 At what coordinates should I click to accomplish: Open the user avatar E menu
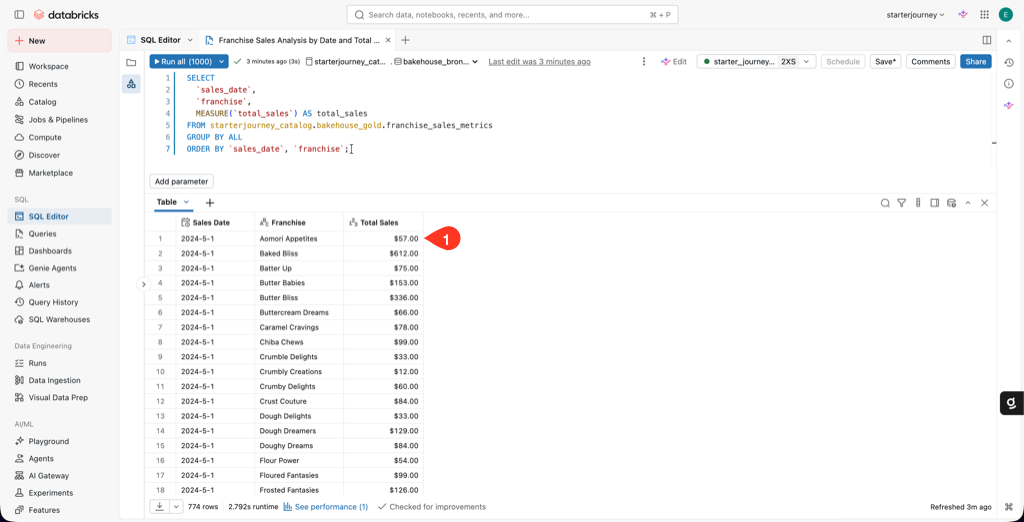pyautogui.click(x=1006, y=14)
